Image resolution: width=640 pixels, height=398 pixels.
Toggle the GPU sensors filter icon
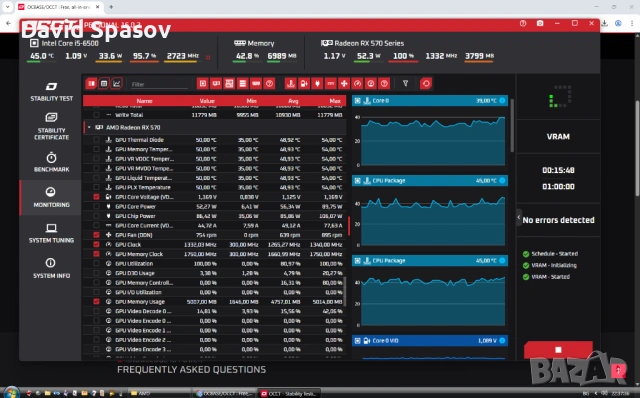click(216, 84)
